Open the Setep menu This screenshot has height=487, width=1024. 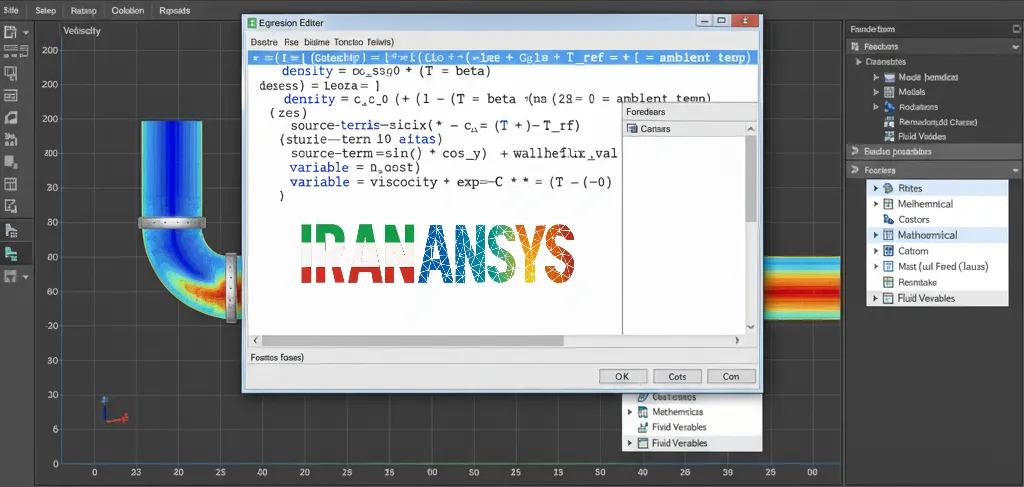coord(46,10)
